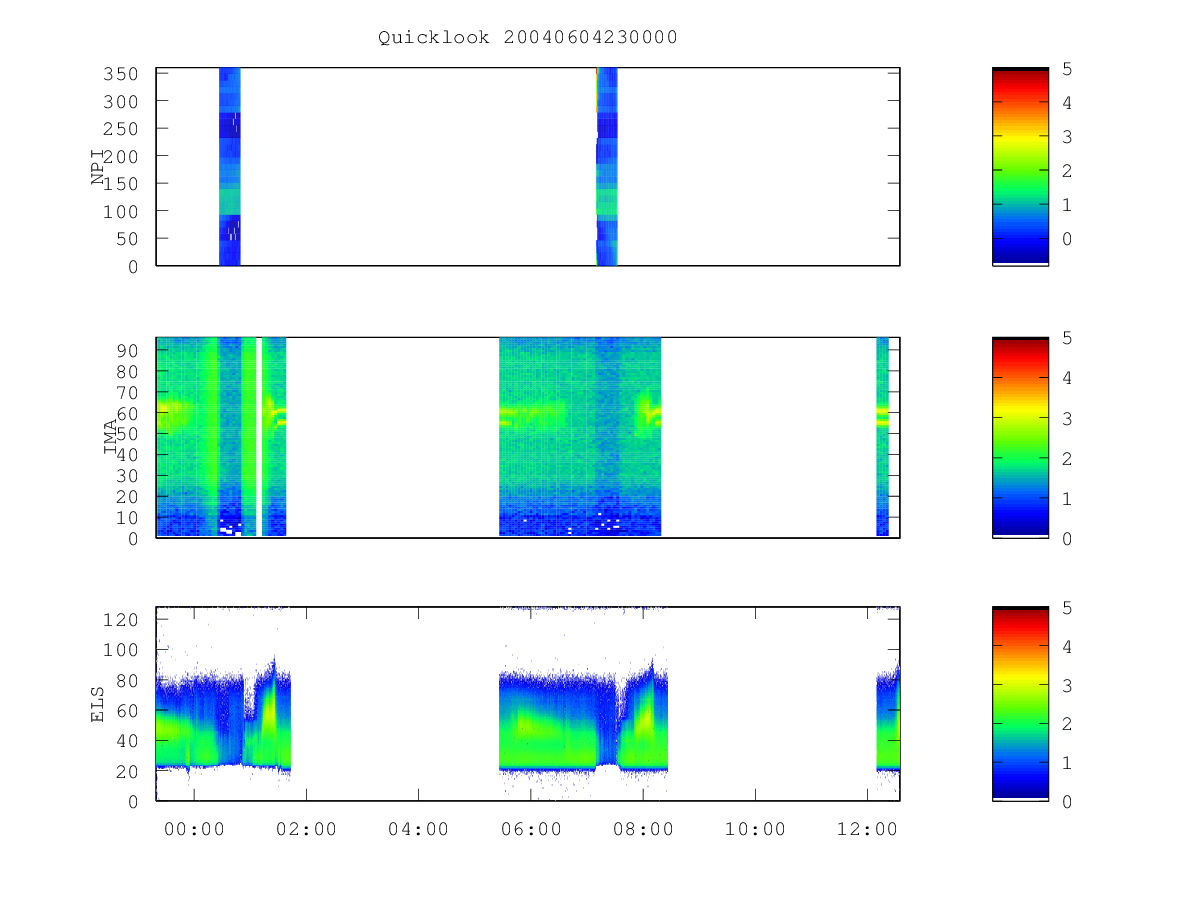Click the 00:00 time axis label
Image resolution: width=1200 pixels, height=900 pixels.
[194, 829]
